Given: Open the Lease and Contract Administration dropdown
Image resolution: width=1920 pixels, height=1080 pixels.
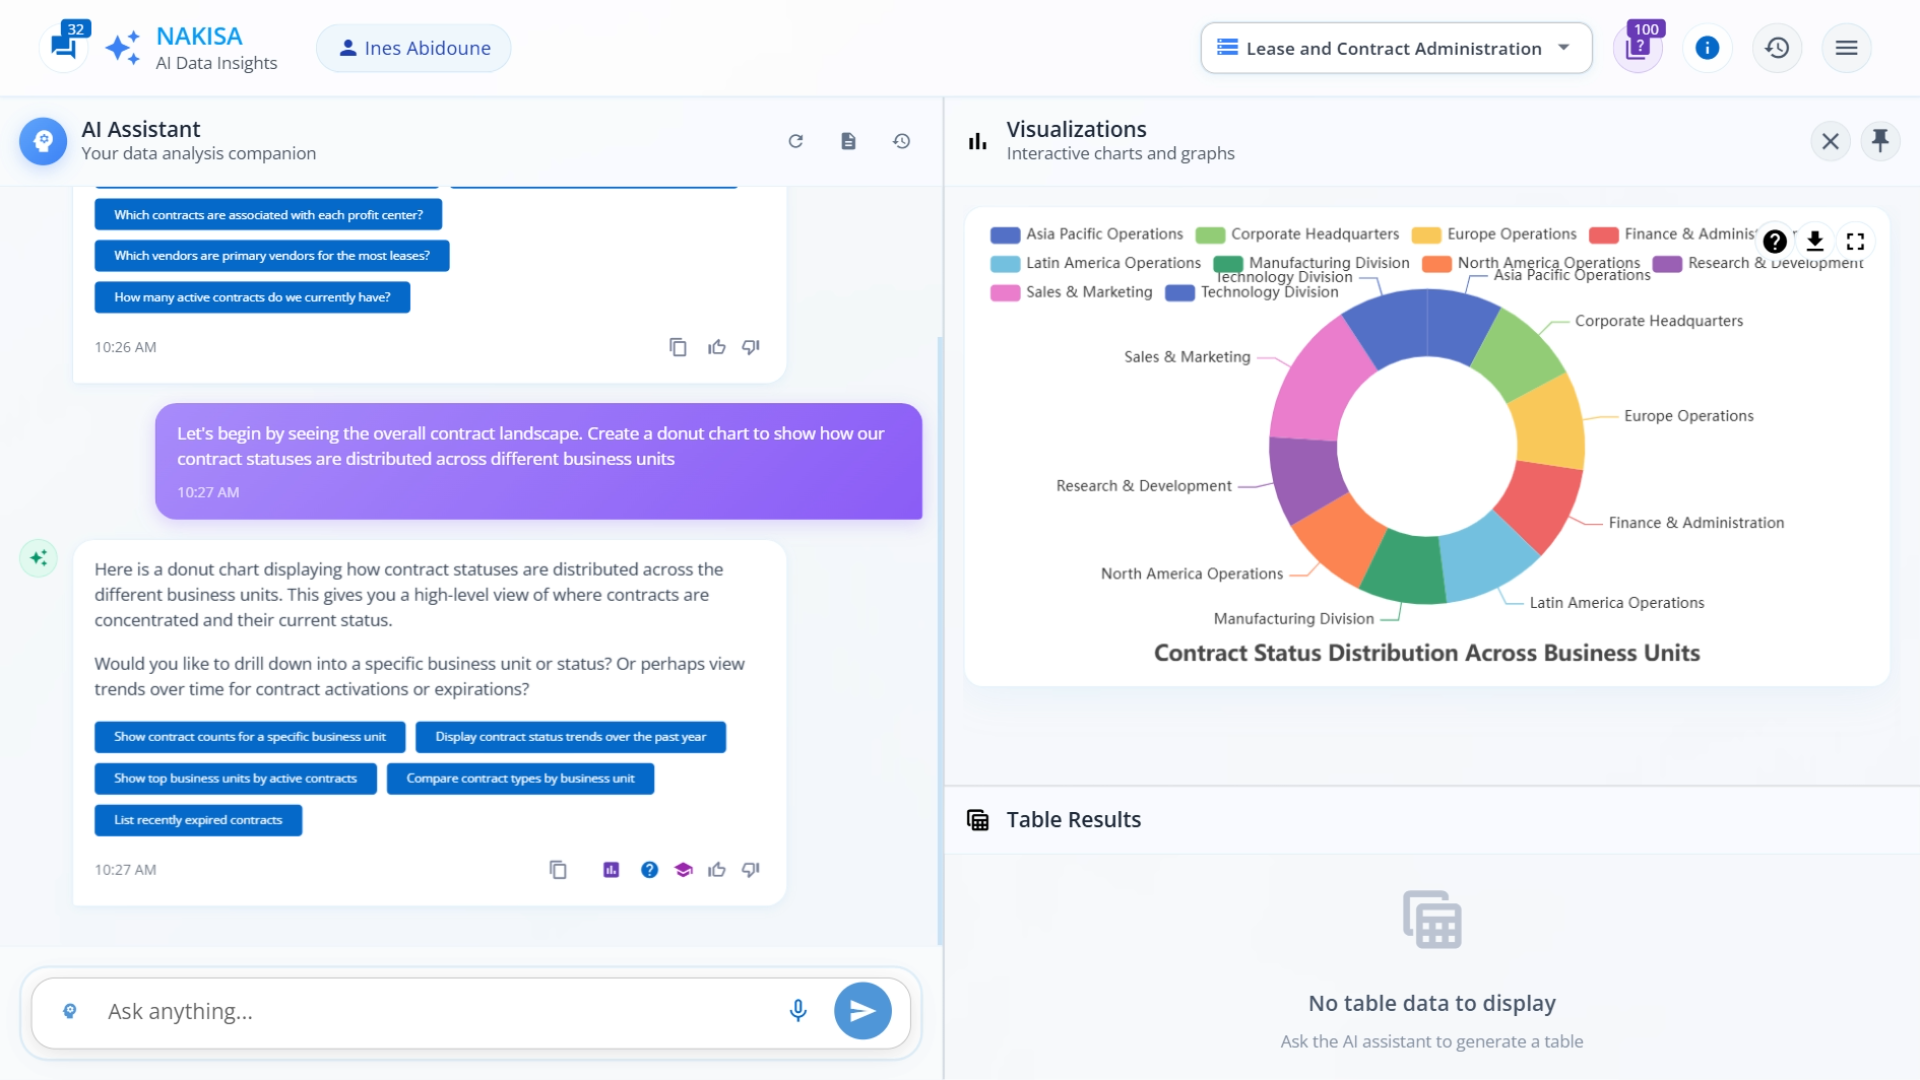Looking at the screenshot, I should [x=1395, y=47].
